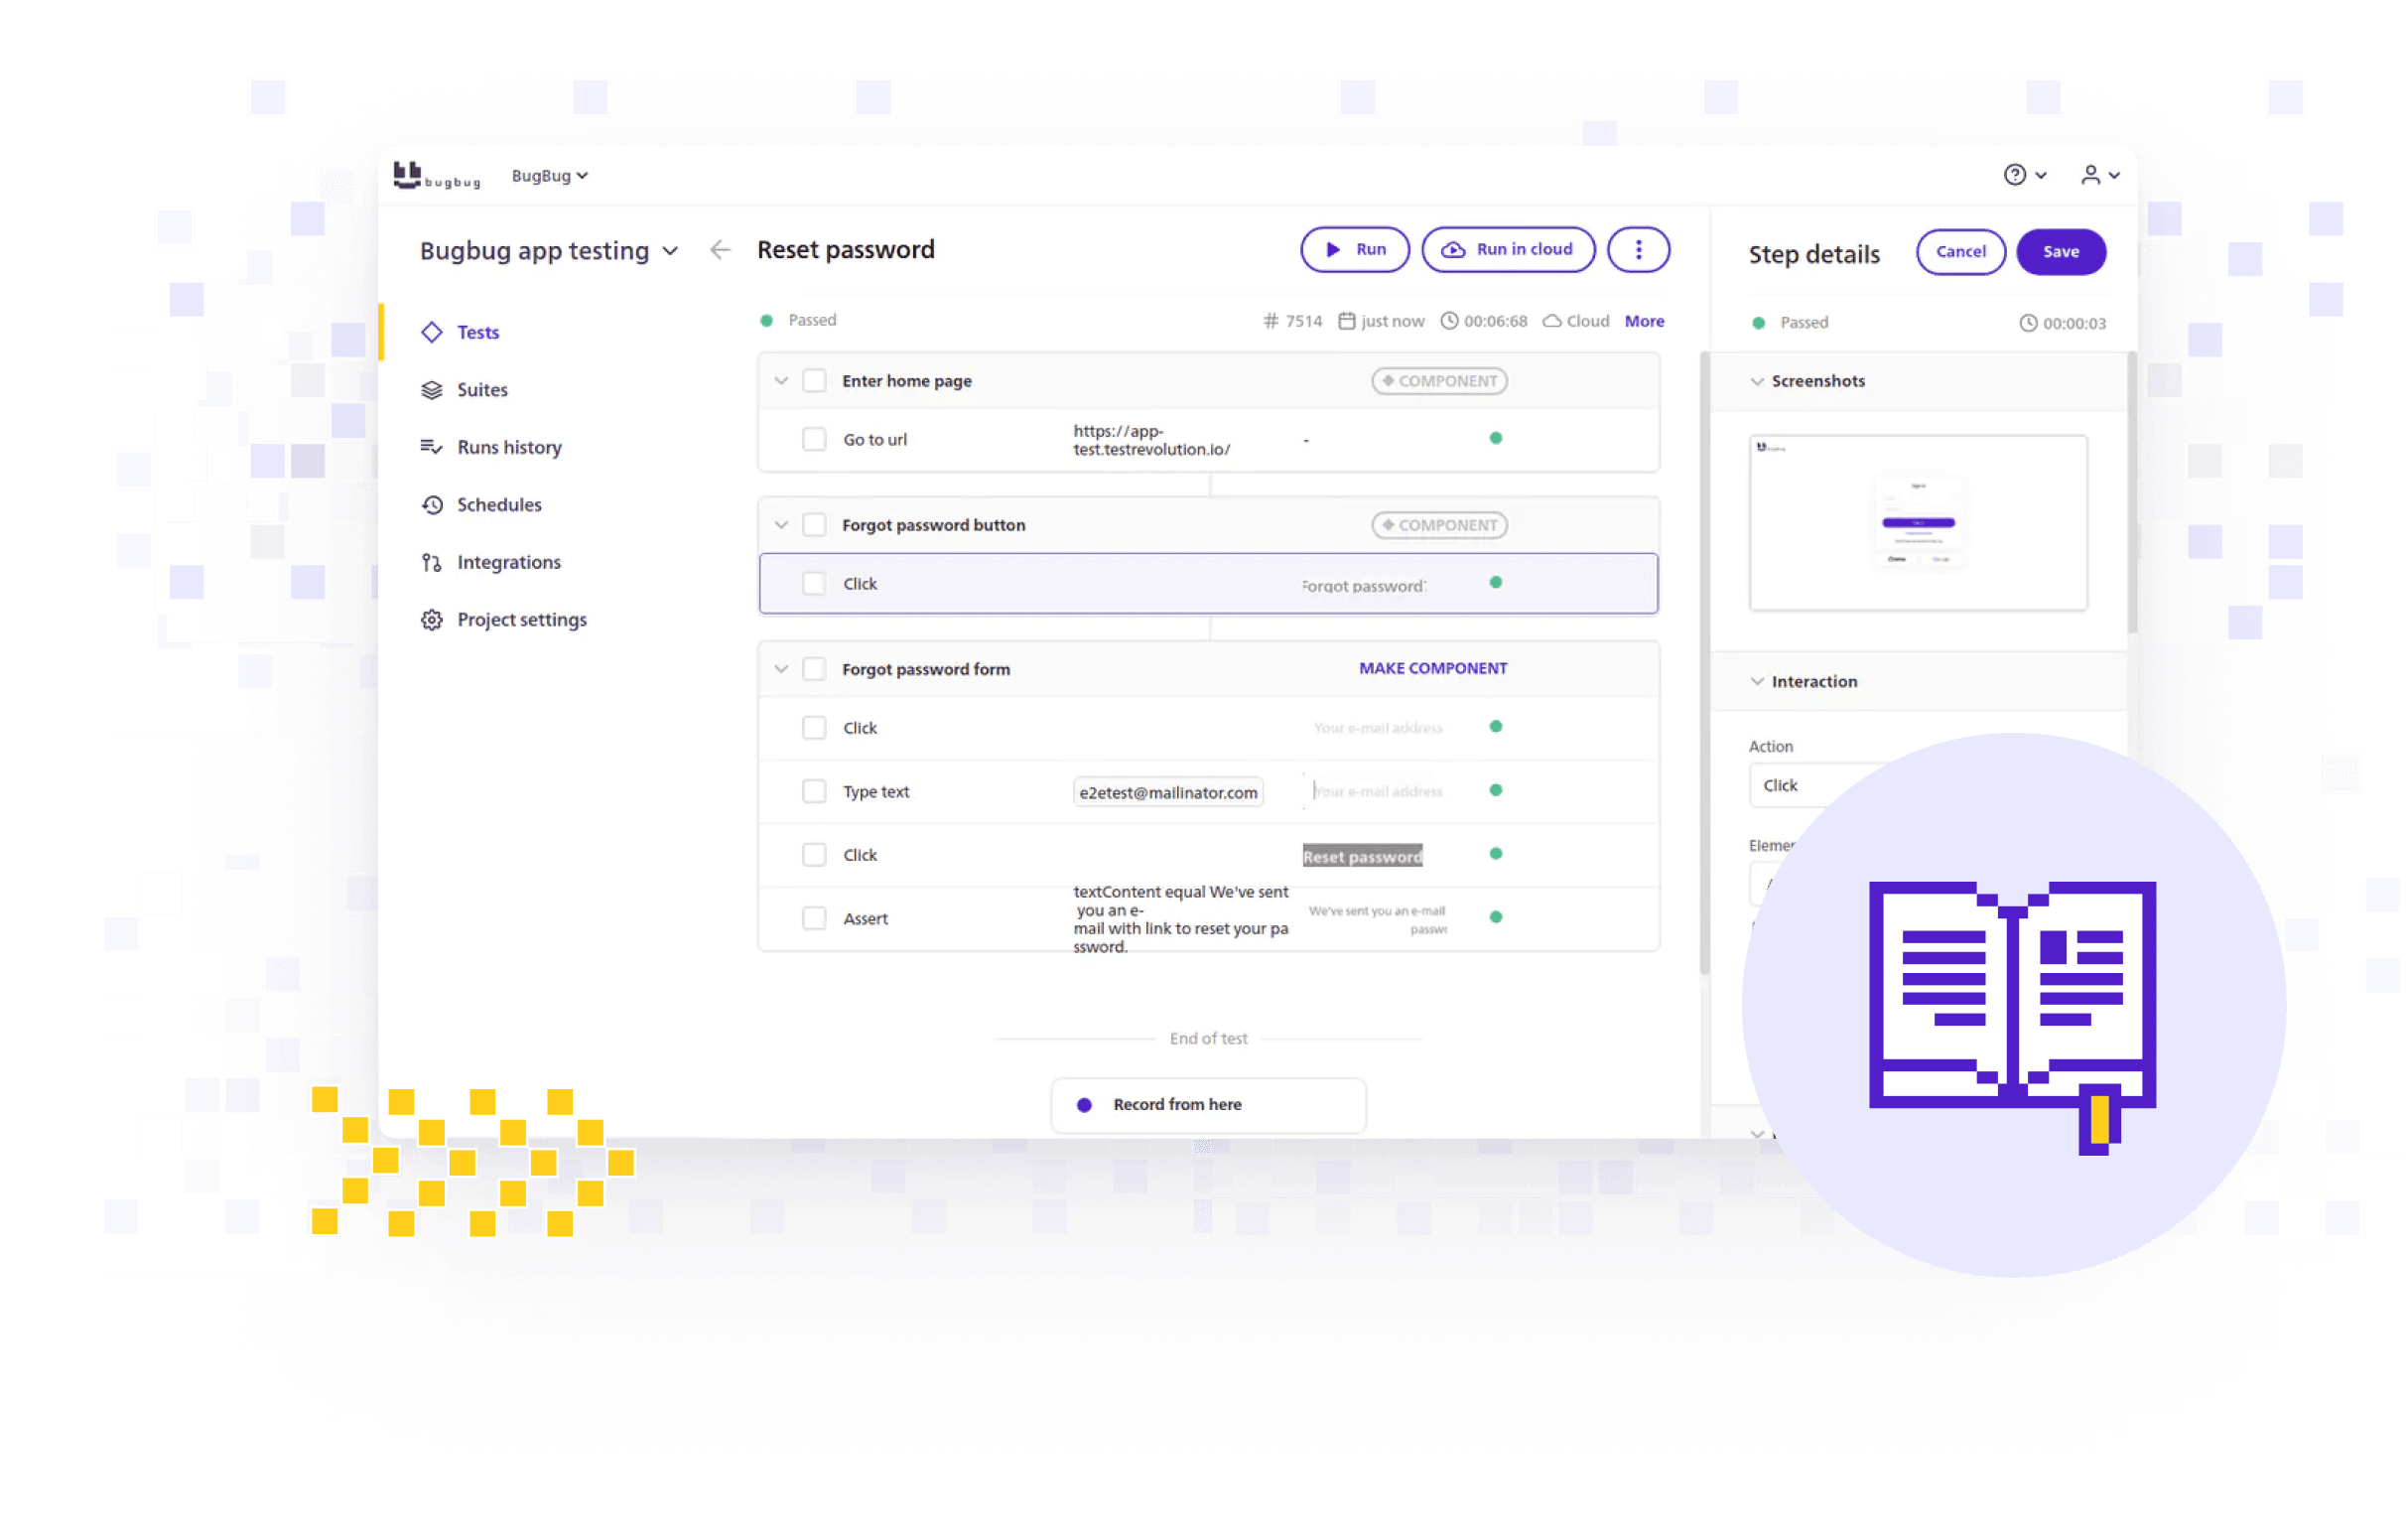2408x1533 pixels.
Task: Open the Bugbug app testing project dropdown
Action: pyautogui.click(x=549, y=250)
